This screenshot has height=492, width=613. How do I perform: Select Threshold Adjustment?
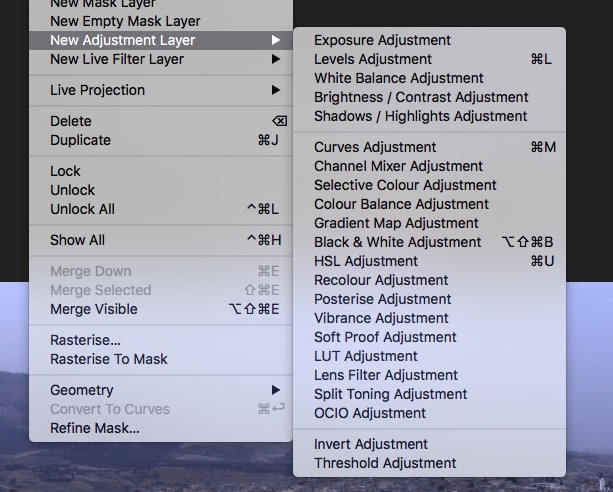tap(429, 463)
